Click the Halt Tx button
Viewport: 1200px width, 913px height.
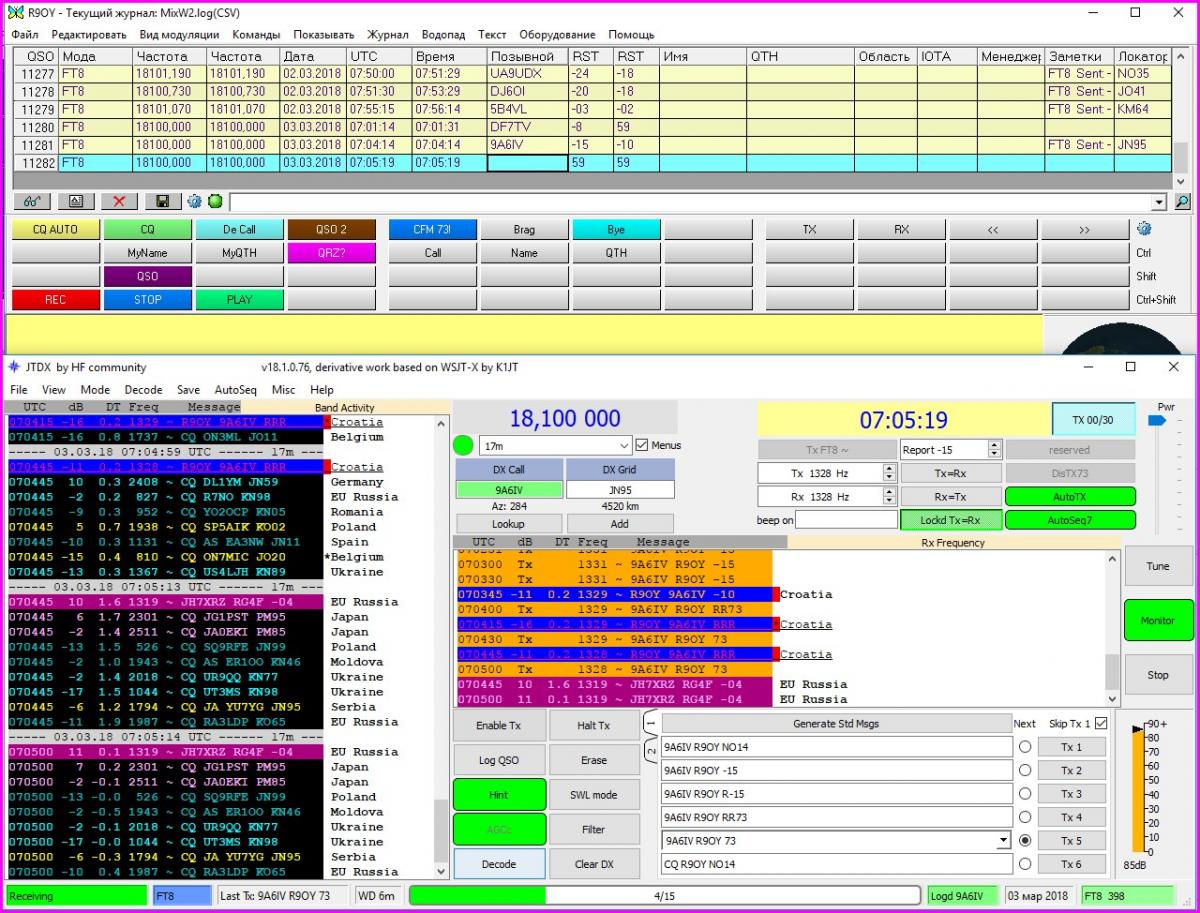(x=594, y=725)
